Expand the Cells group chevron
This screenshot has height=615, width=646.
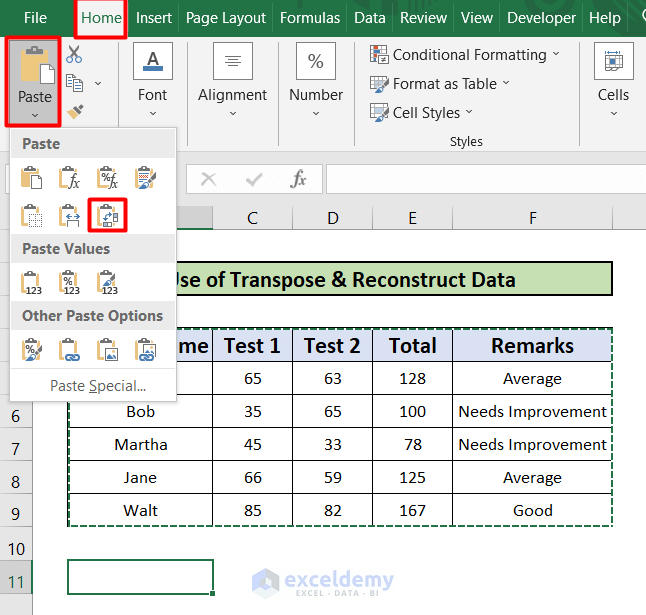614,113
